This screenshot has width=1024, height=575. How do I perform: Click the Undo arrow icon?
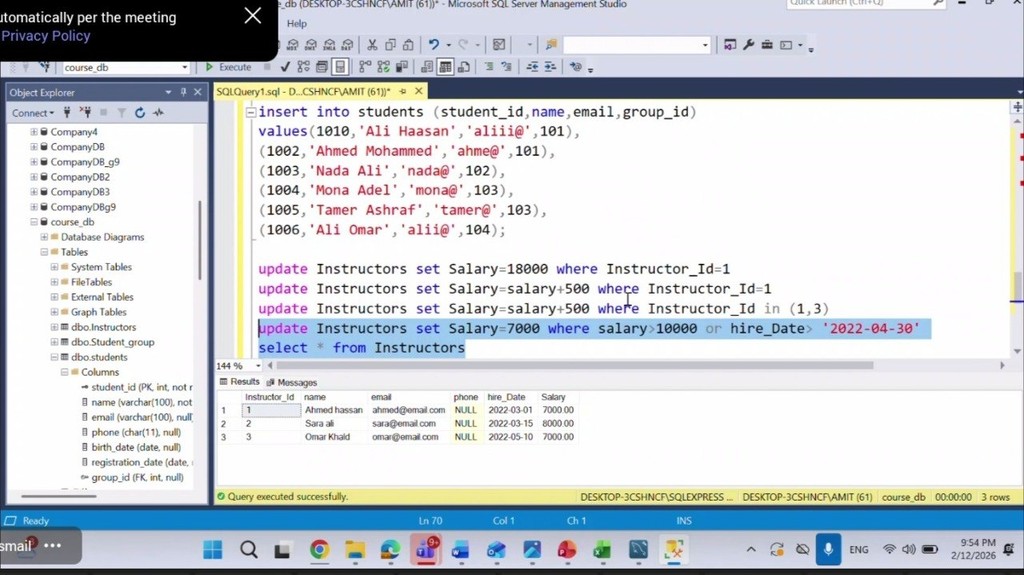point(434,45)
